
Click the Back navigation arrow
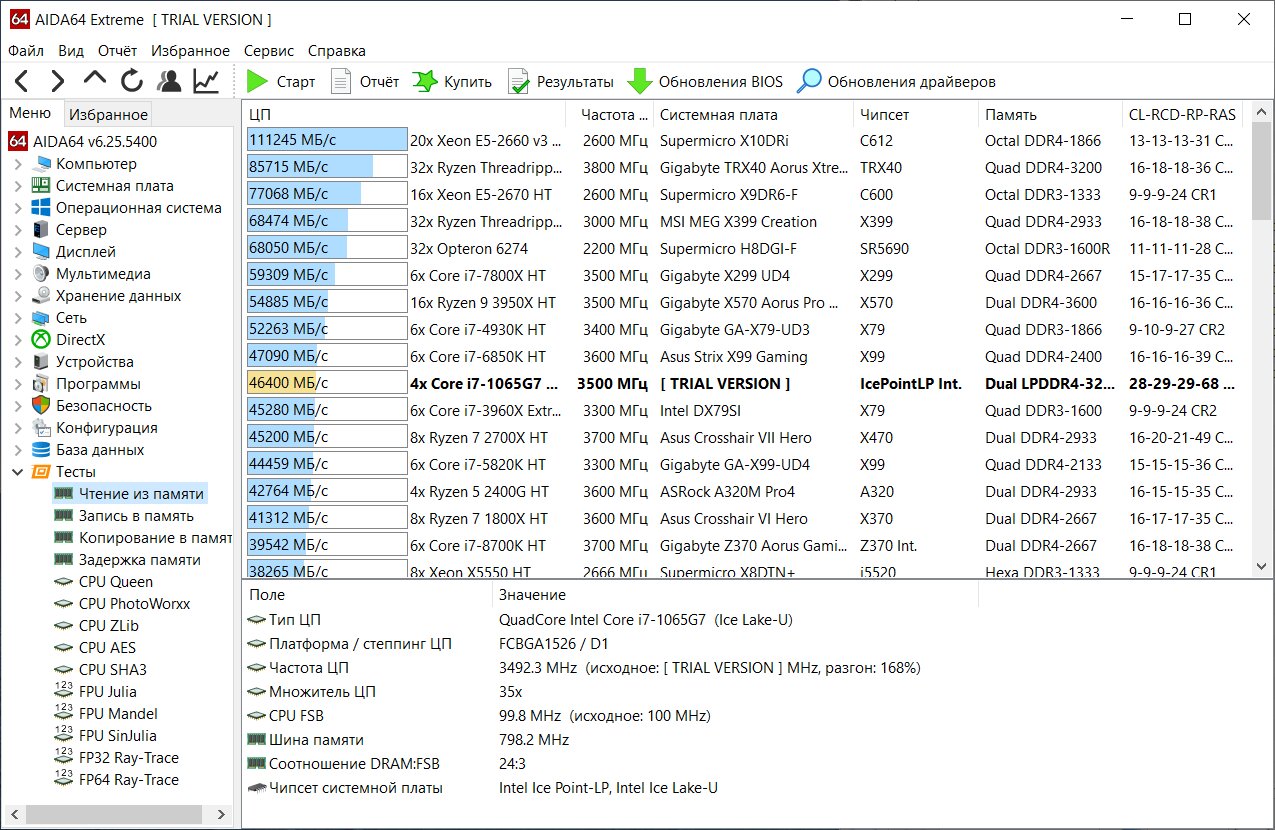pos(22,81)
